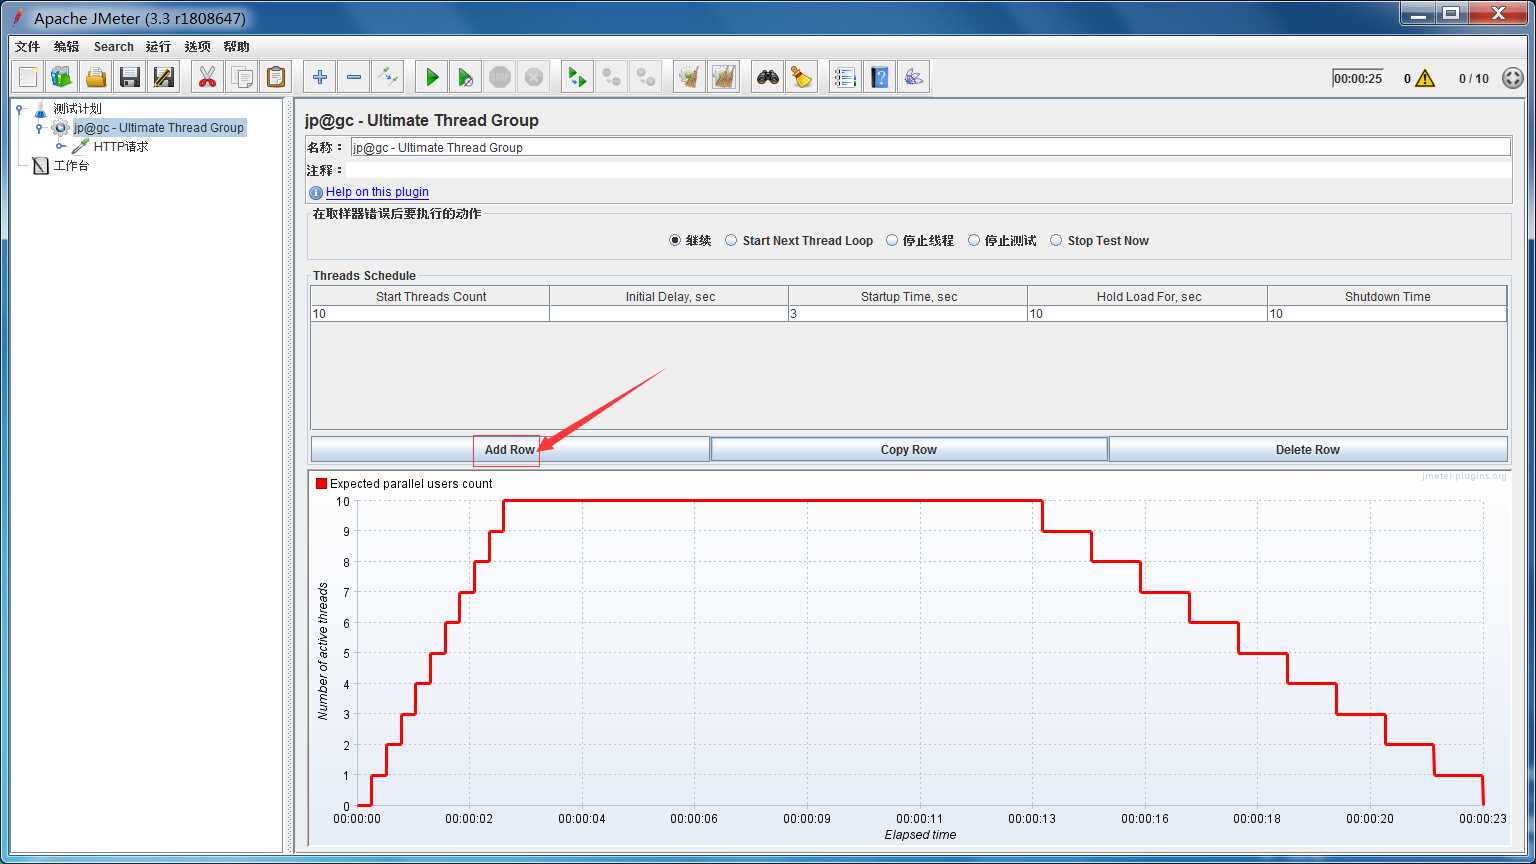
Task: Start the test with green play icon
Action: [x=432, y=77]
